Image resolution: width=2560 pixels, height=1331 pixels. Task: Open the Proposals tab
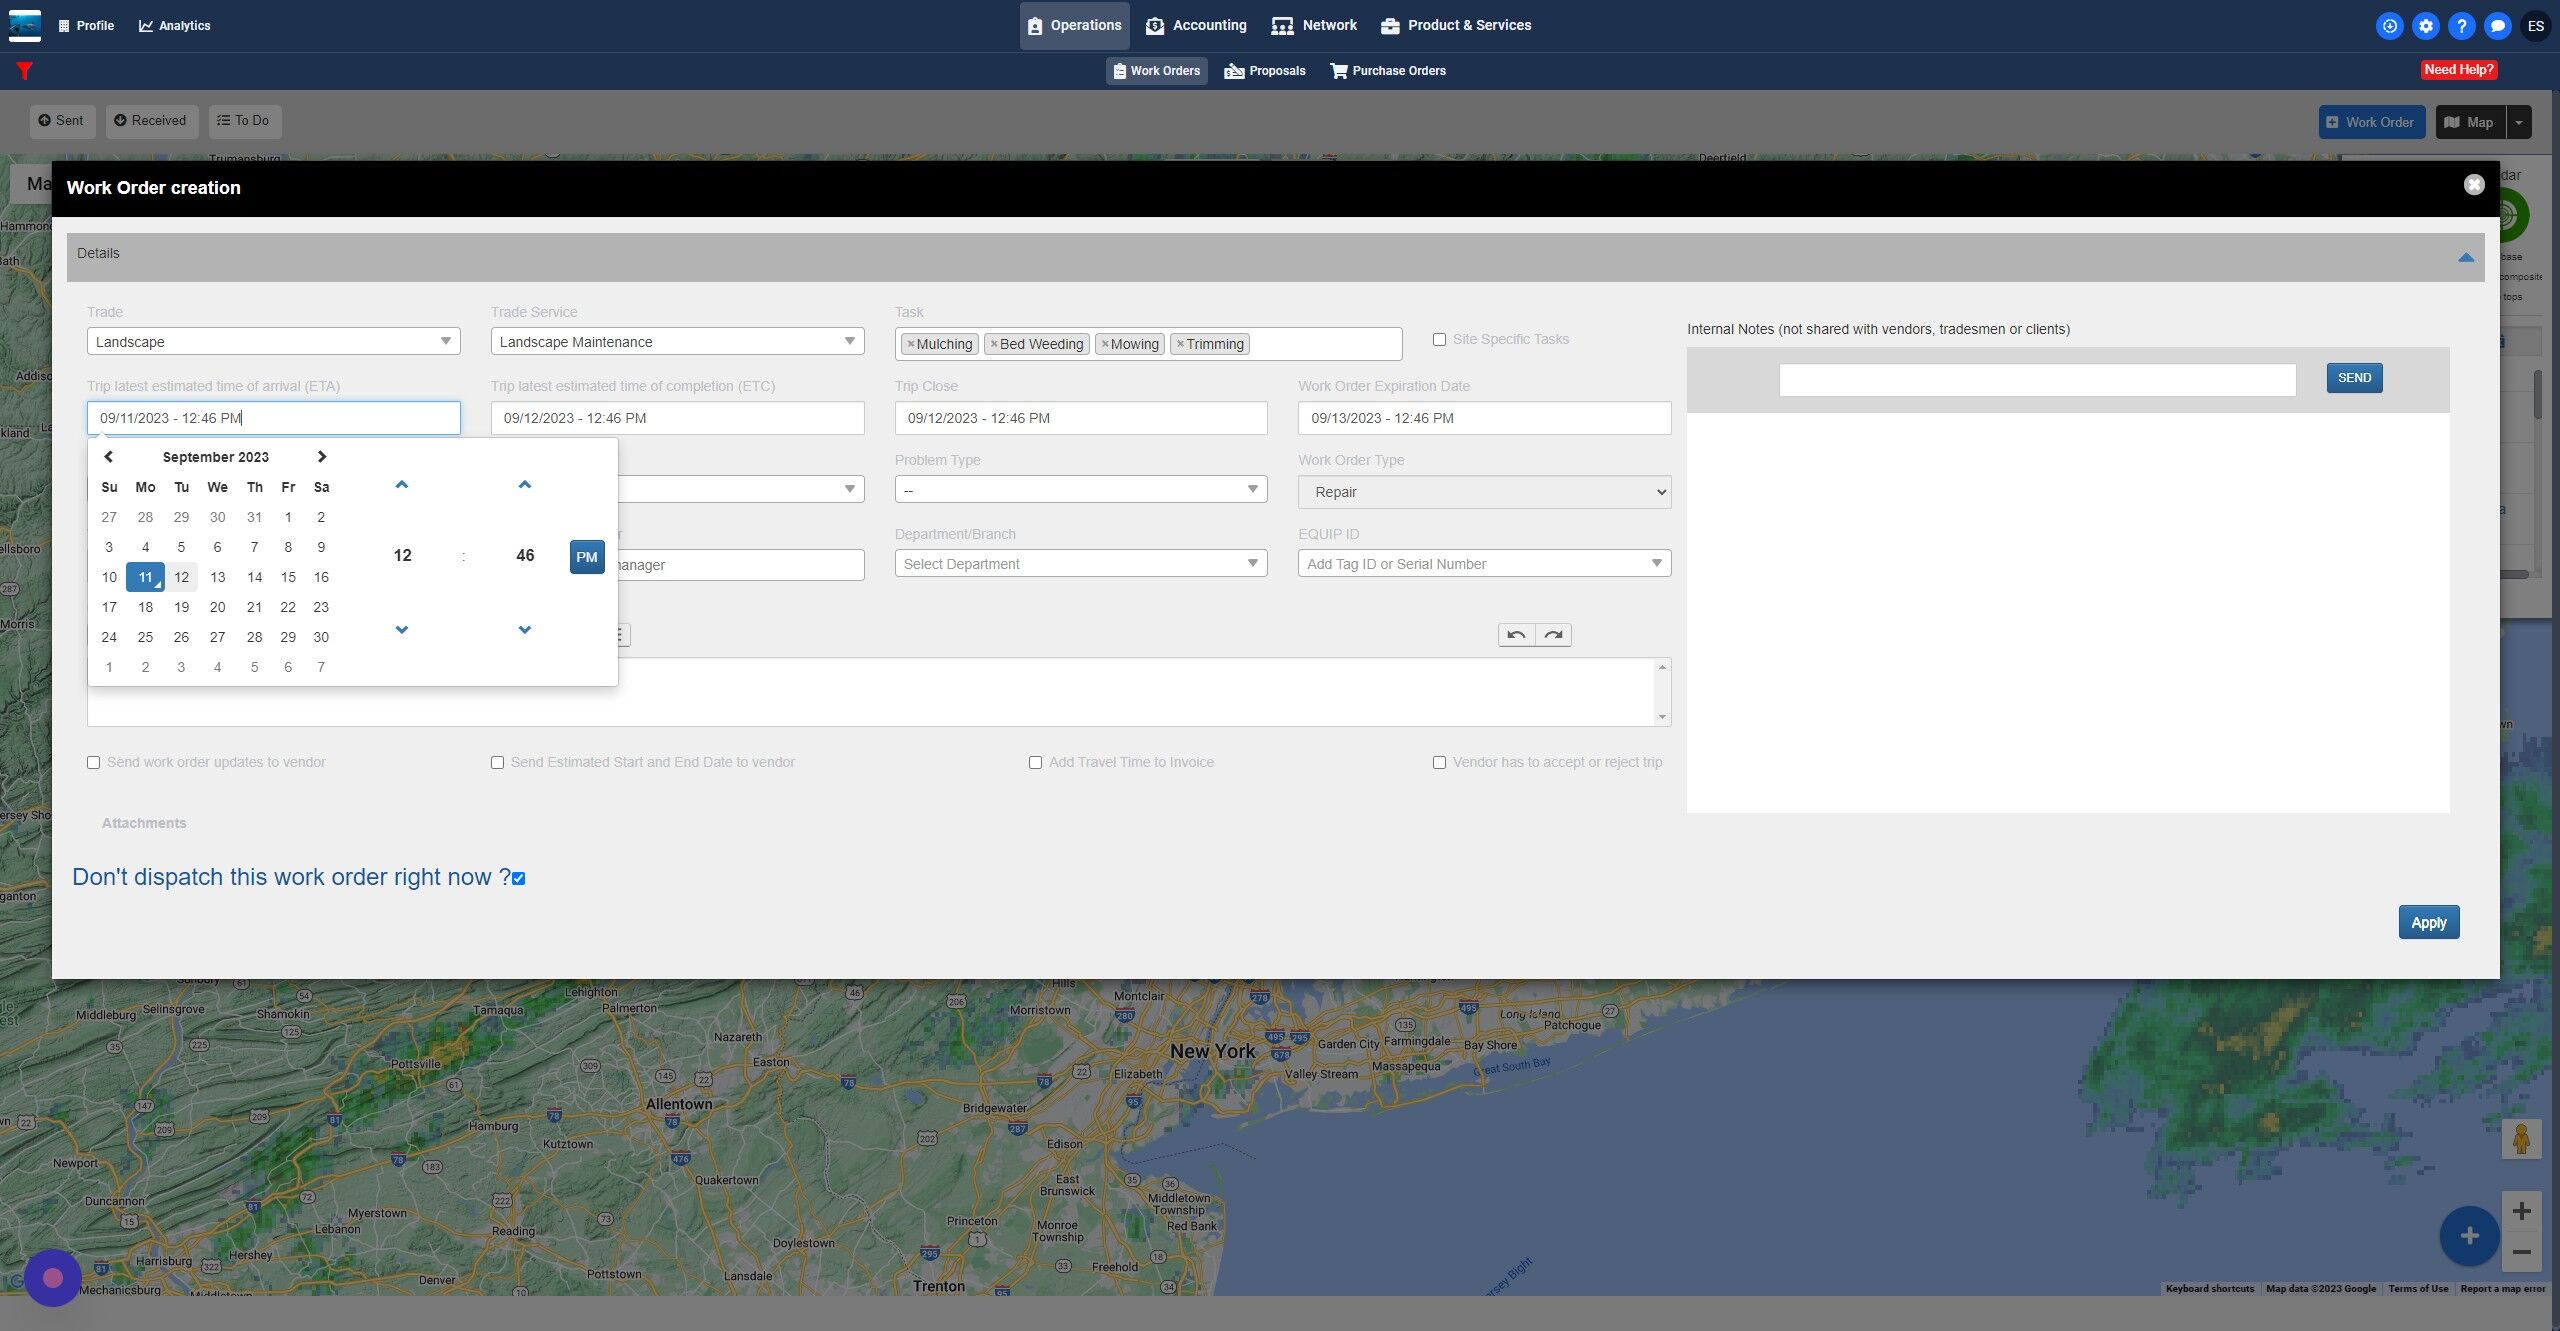(x=1265, y=71)
